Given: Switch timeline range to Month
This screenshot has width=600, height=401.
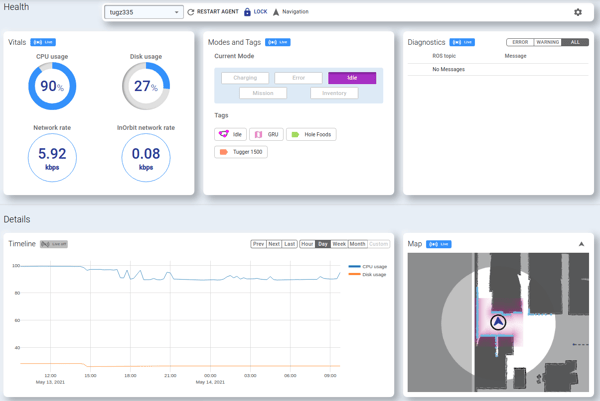Looking at the screenshot, I should [357, 244].
